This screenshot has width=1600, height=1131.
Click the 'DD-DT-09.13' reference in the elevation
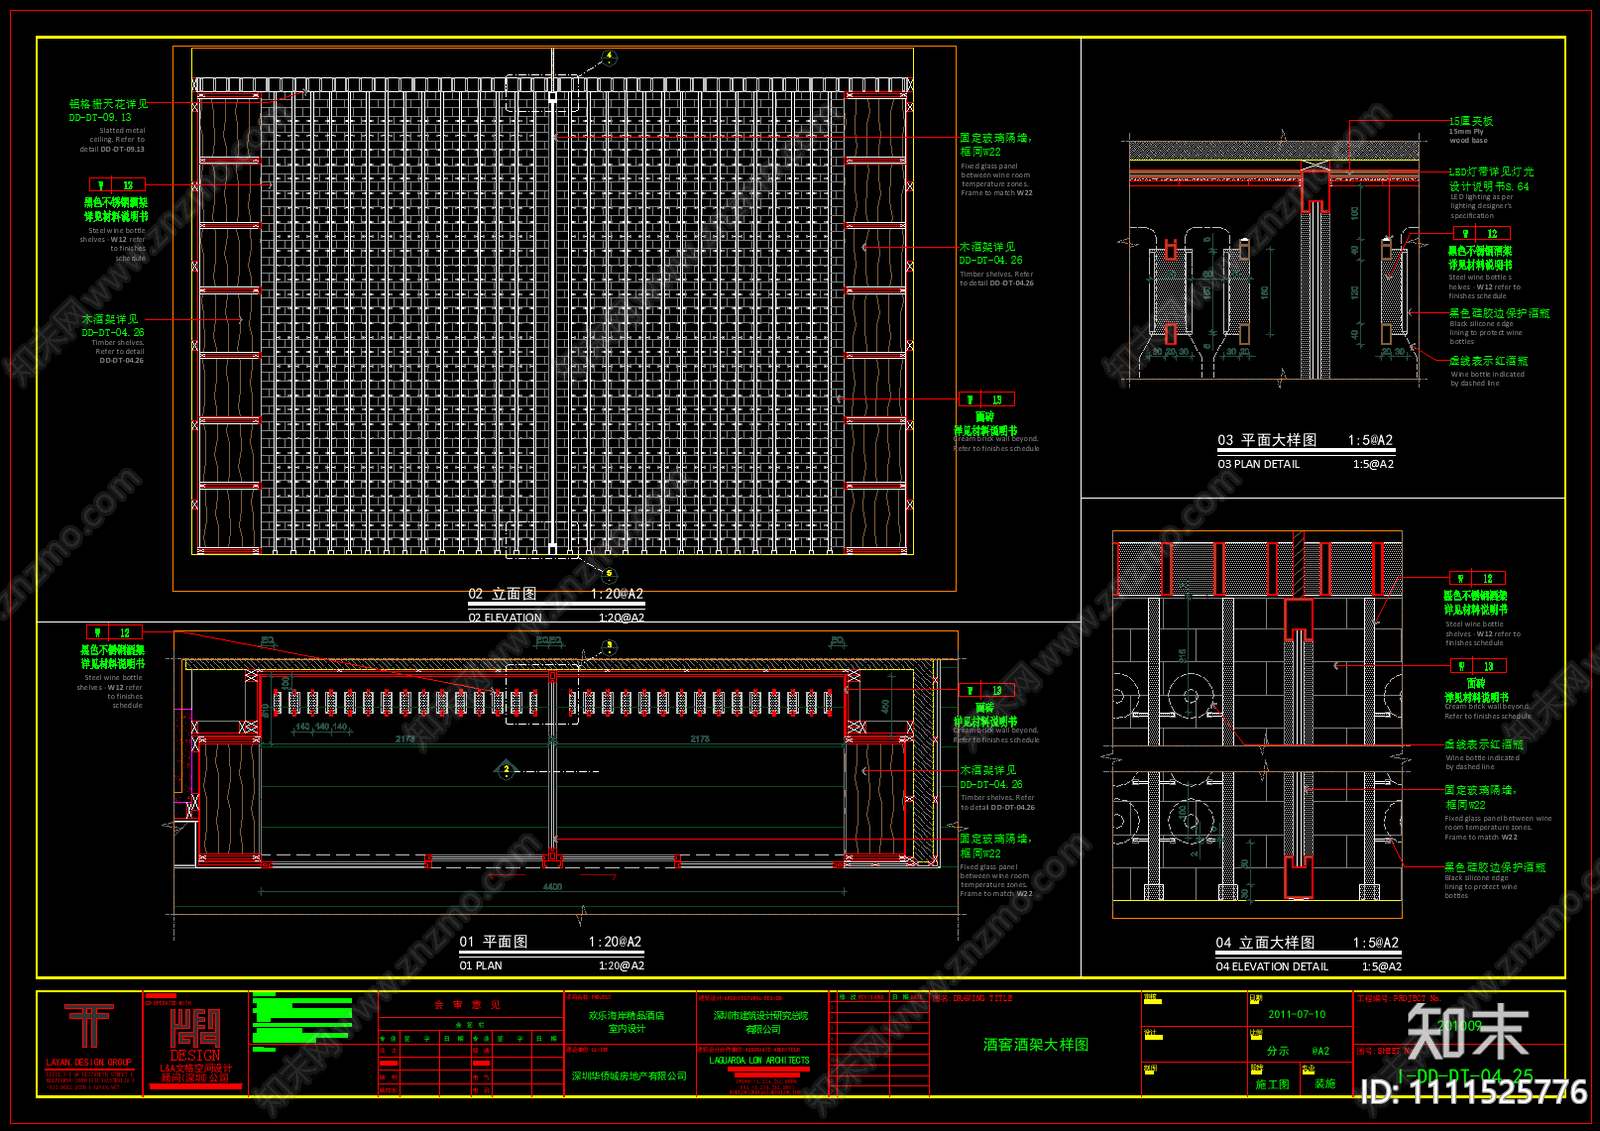coord(100,118)
